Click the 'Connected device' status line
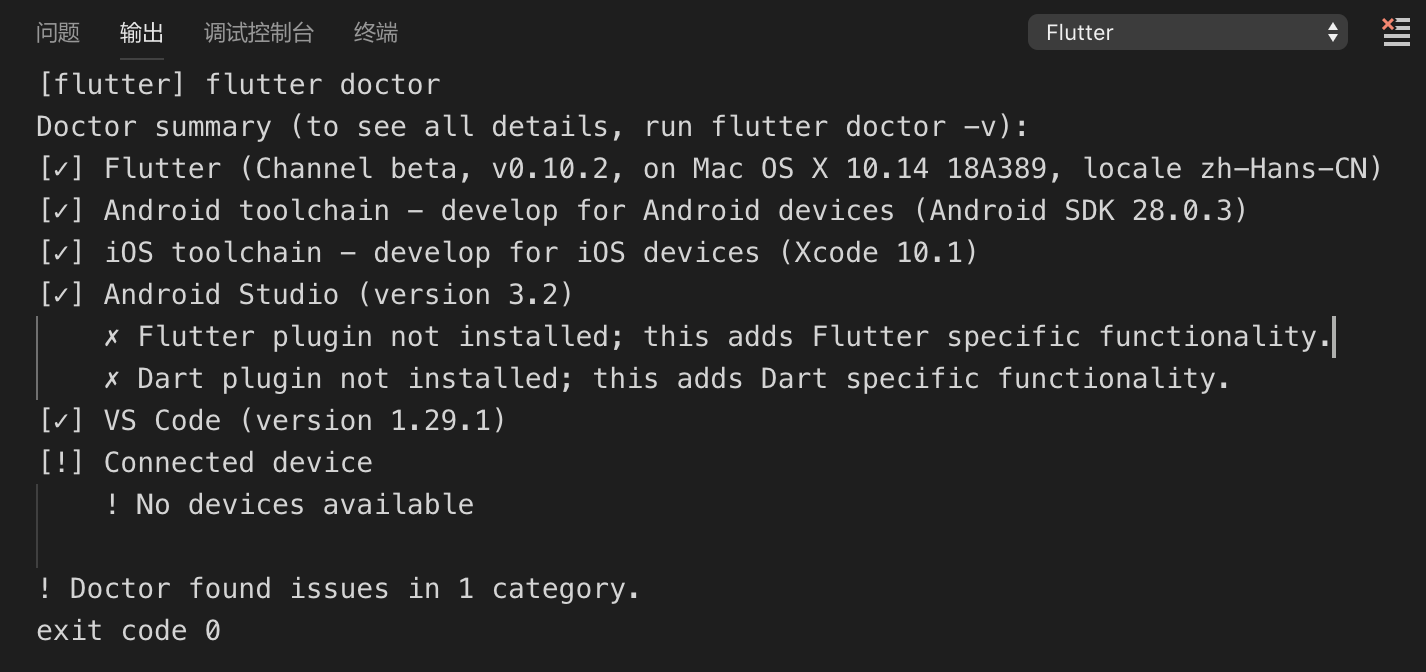 click(x=204, y=462)
